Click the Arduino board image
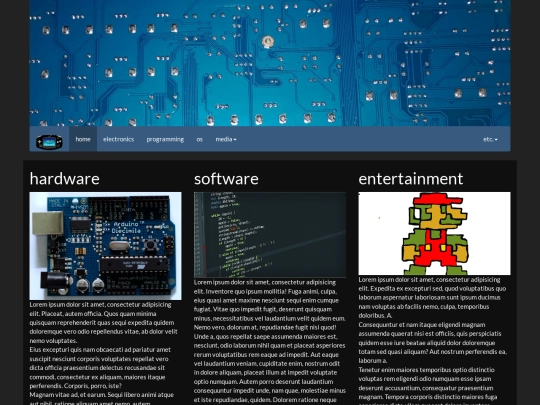The height and width of the screenshot is (405, 540). pos(105,246)
